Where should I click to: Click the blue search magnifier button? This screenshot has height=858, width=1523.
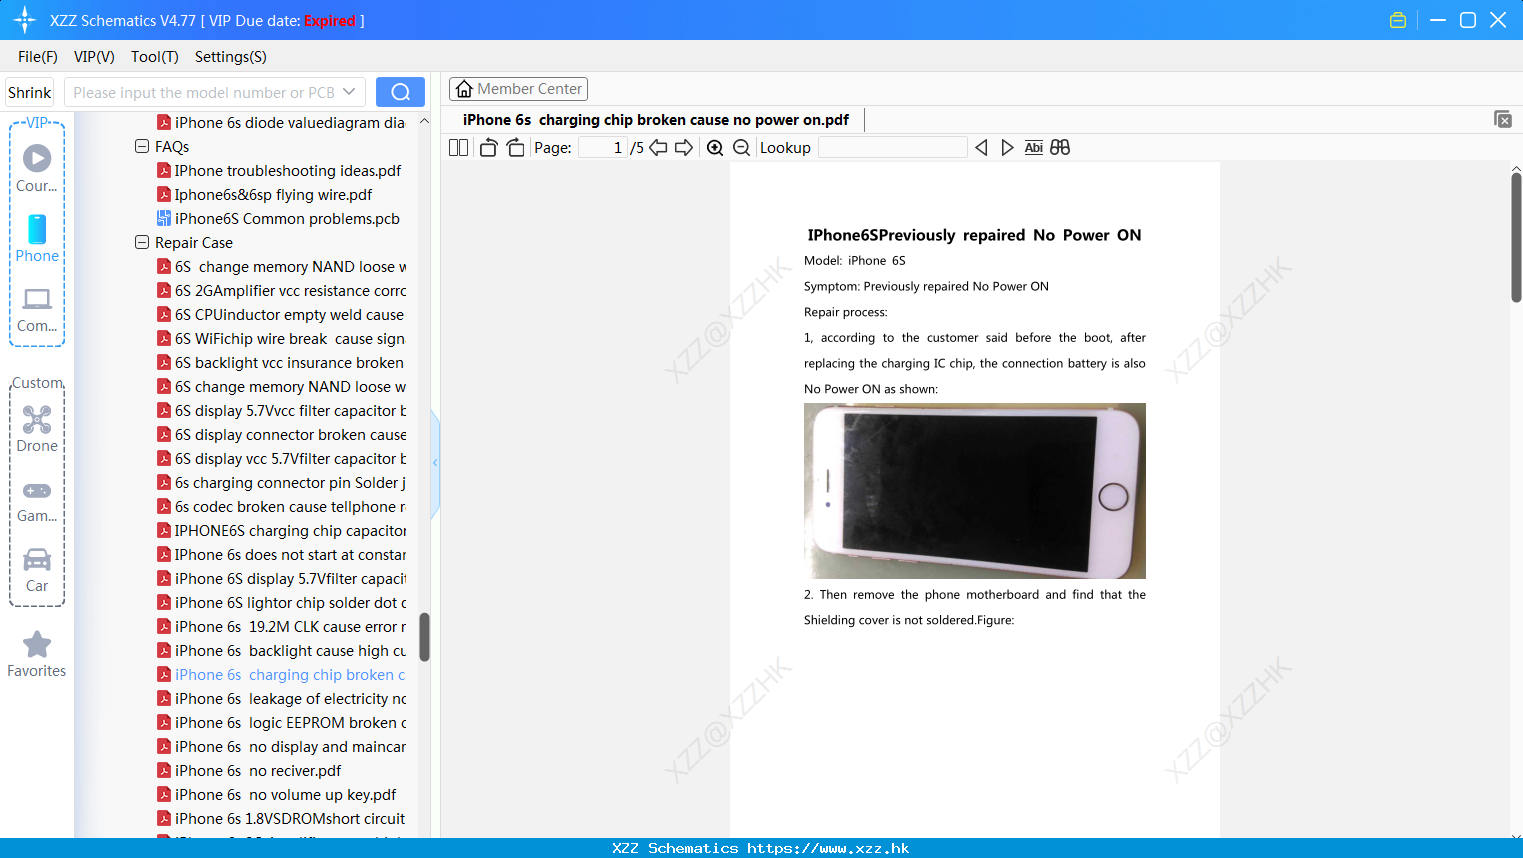(400, 92)
